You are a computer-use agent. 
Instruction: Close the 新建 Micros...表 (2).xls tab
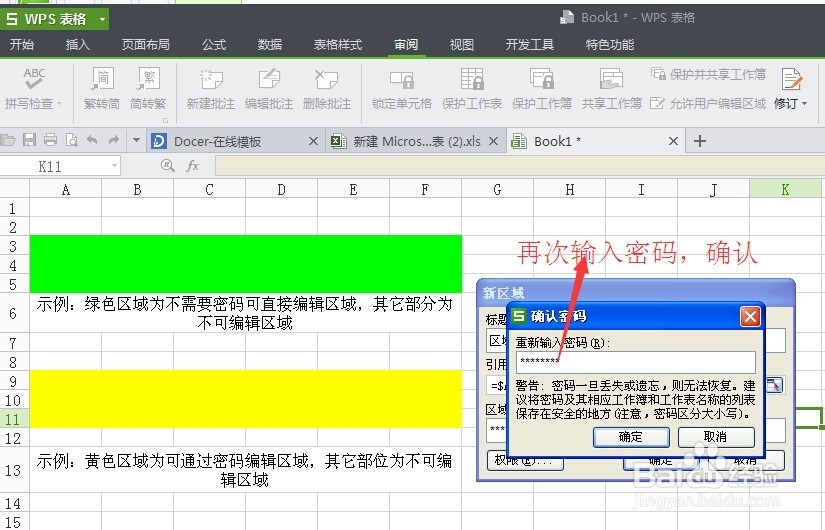[493, 141]
